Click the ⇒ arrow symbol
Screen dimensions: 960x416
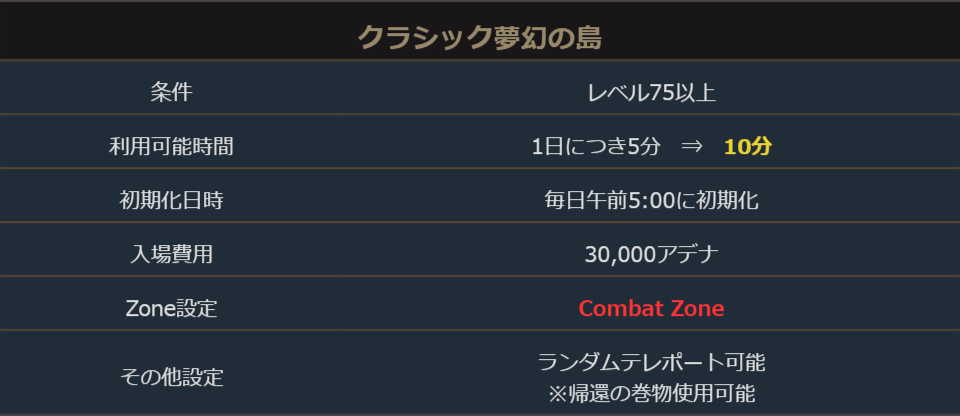(692, 146)
